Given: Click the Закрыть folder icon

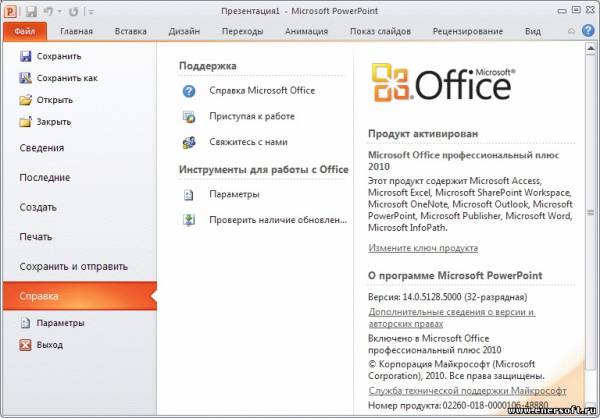Looking at the screenshot, I should 25,122.
